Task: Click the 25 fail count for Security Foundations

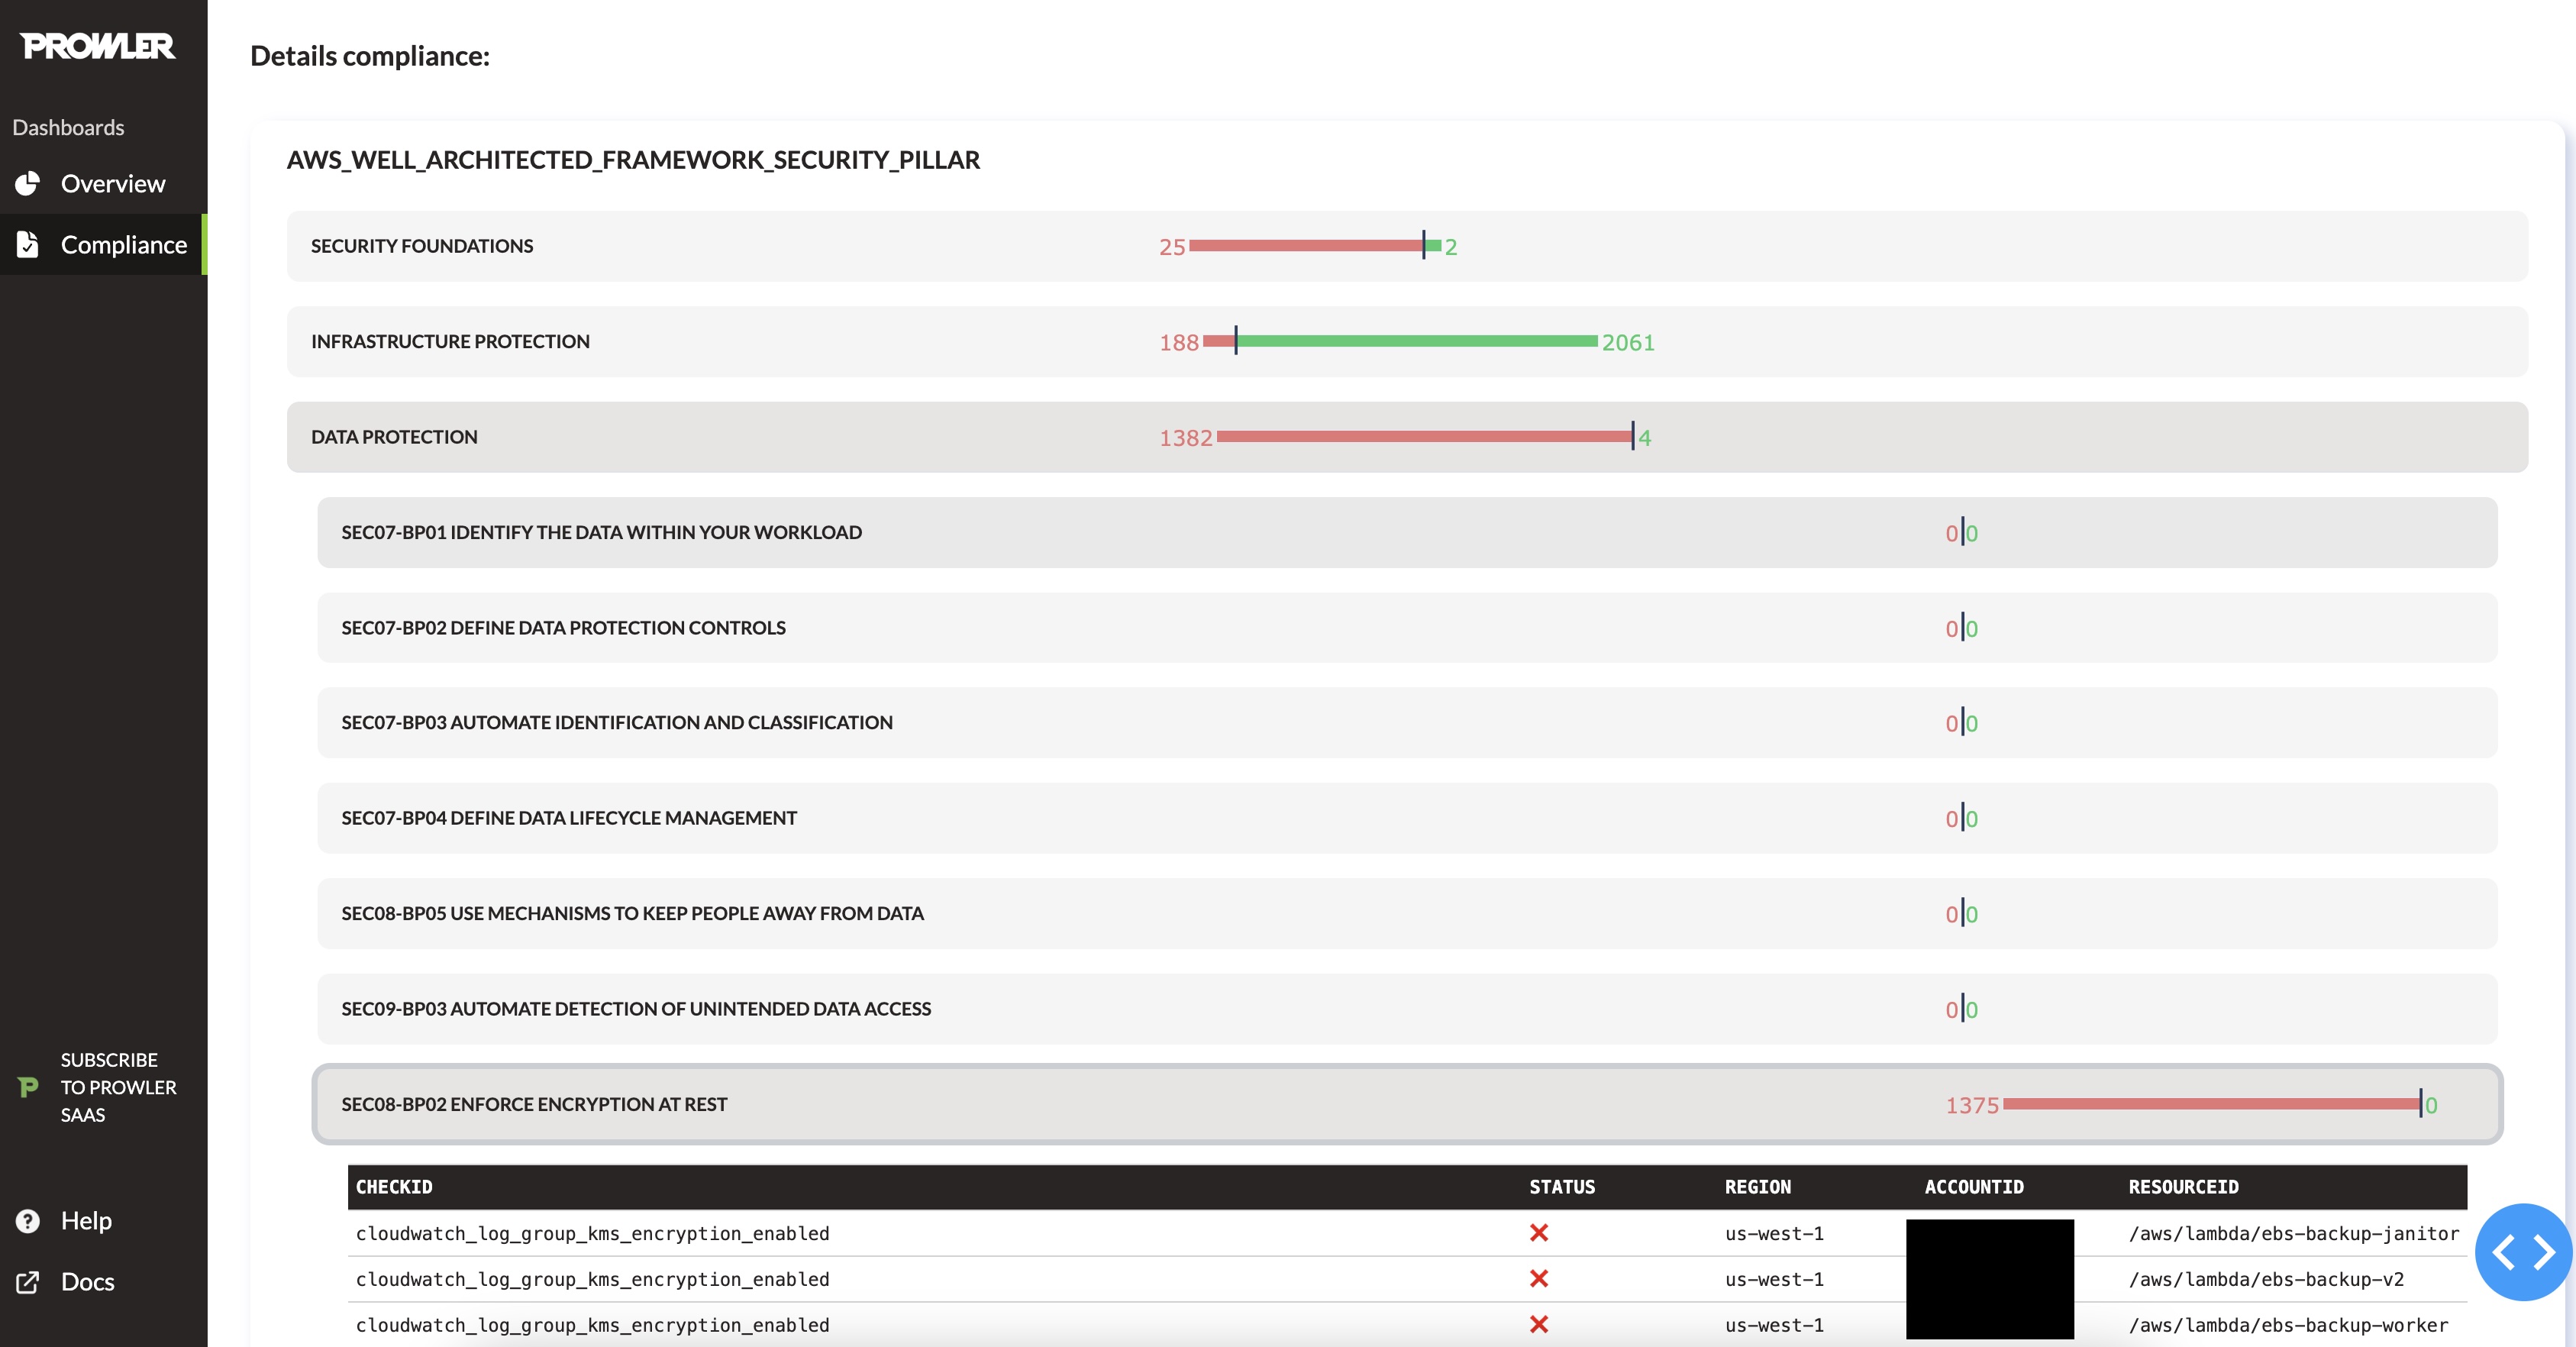Action: [x=1172, y=247]
